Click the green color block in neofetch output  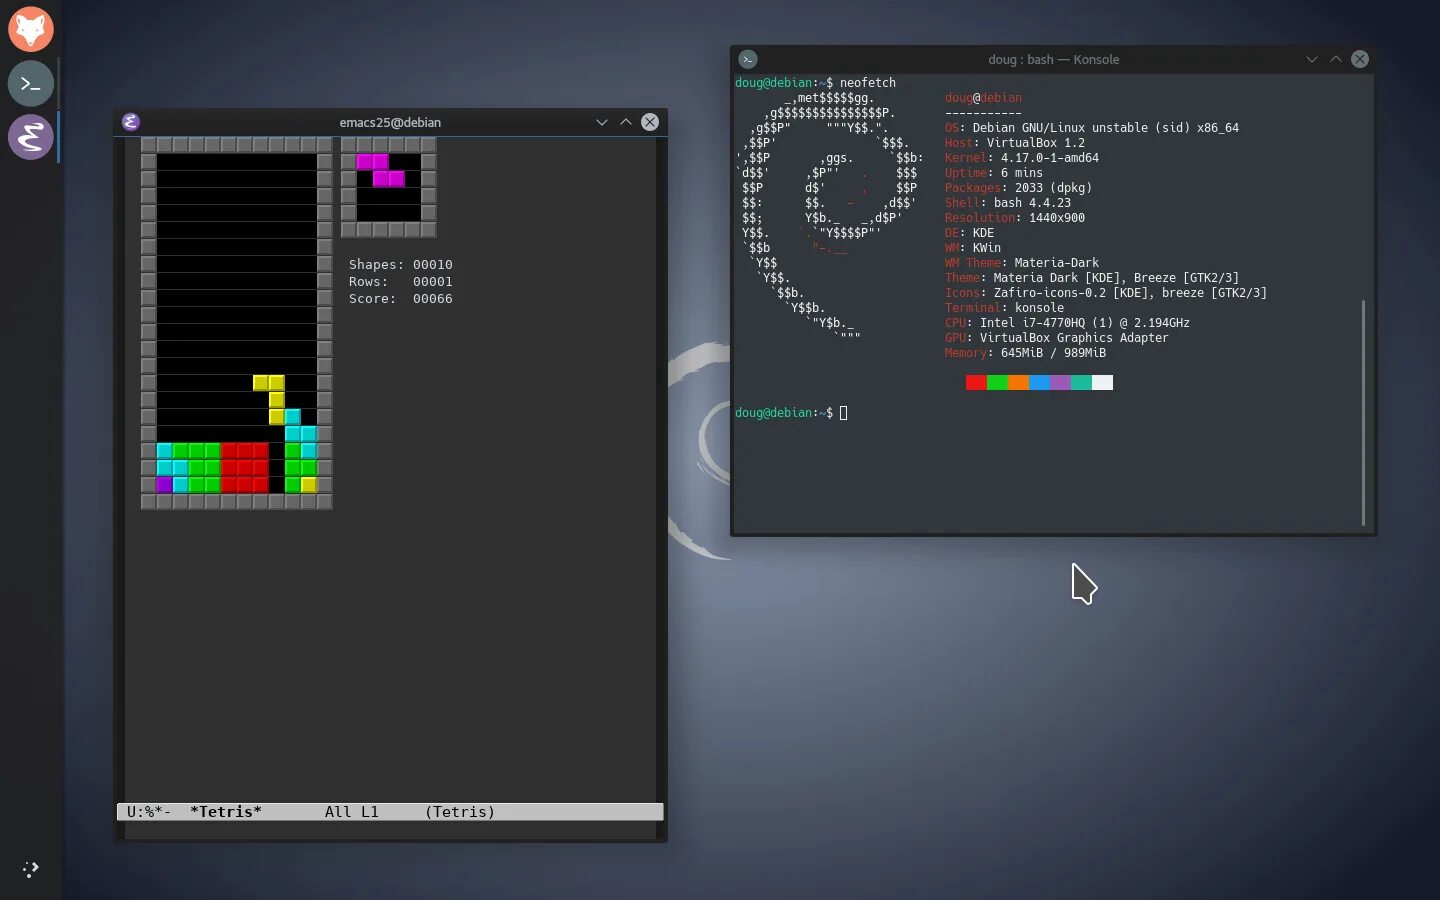click(997, 382)
